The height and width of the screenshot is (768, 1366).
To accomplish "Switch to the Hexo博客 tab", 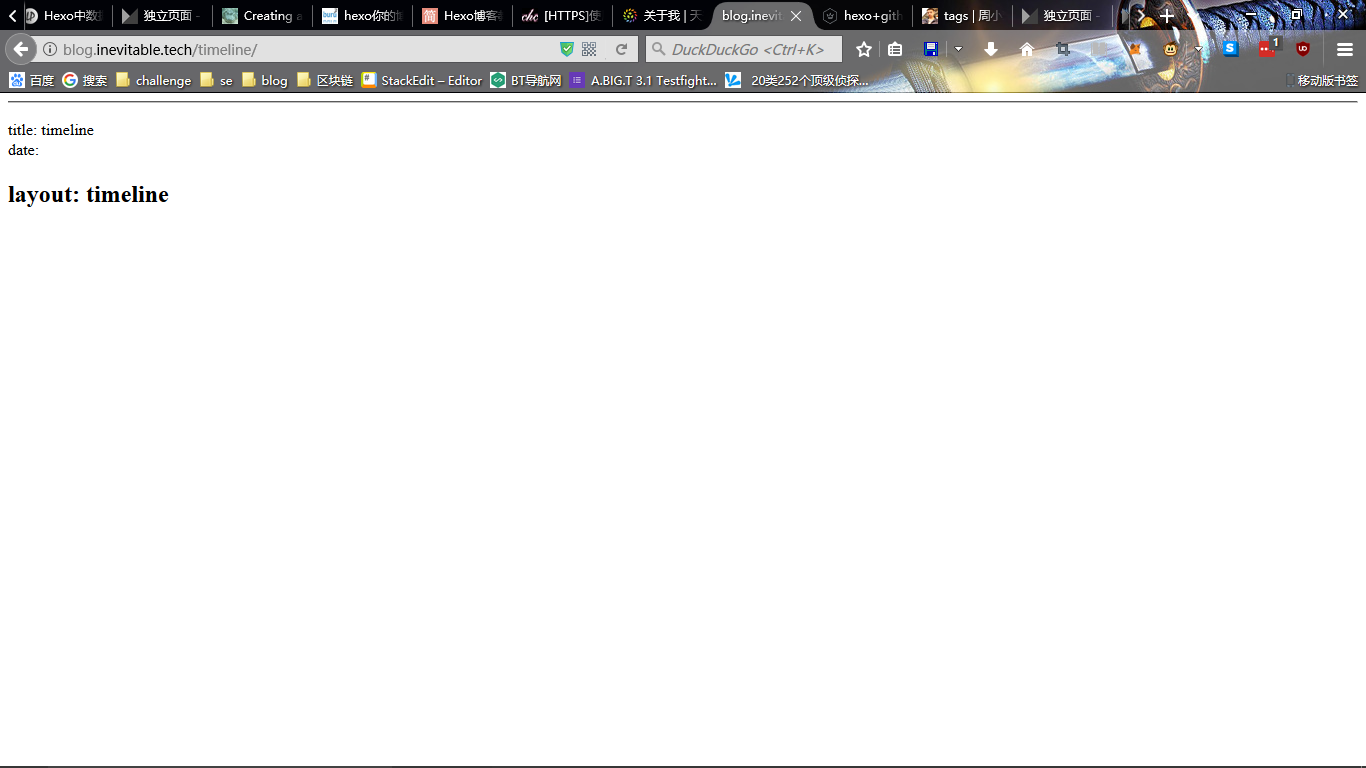I will [460, 15].
